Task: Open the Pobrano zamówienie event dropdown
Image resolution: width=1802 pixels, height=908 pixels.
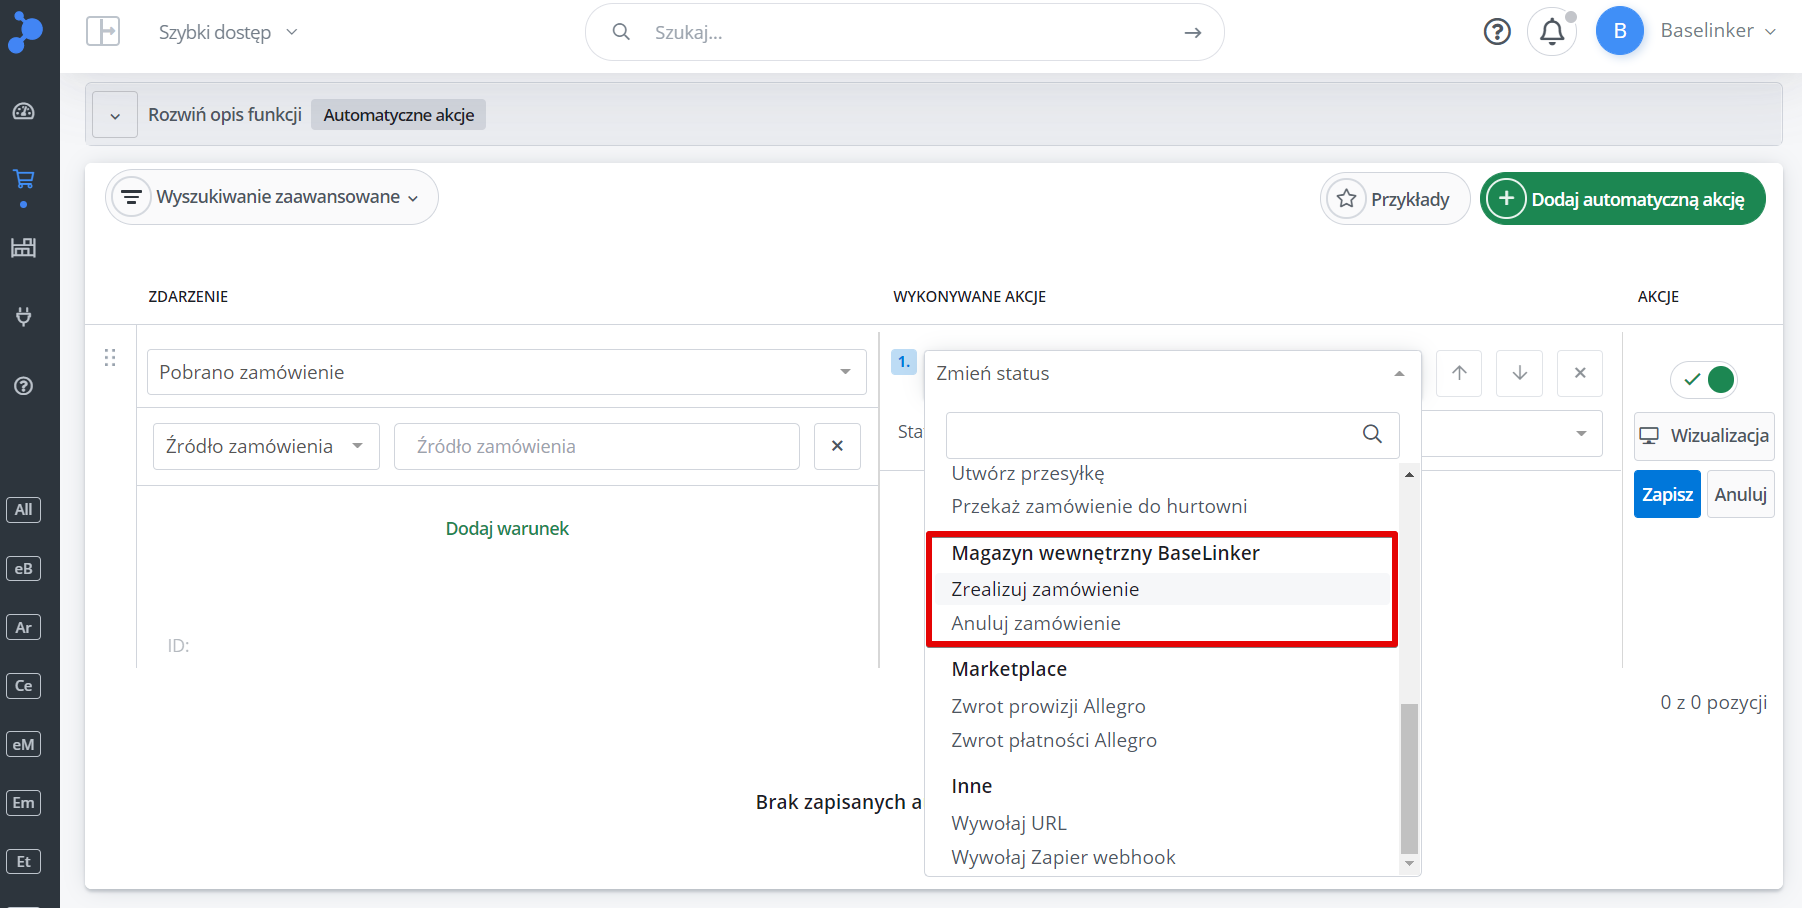Action: (x=507, y=372)
